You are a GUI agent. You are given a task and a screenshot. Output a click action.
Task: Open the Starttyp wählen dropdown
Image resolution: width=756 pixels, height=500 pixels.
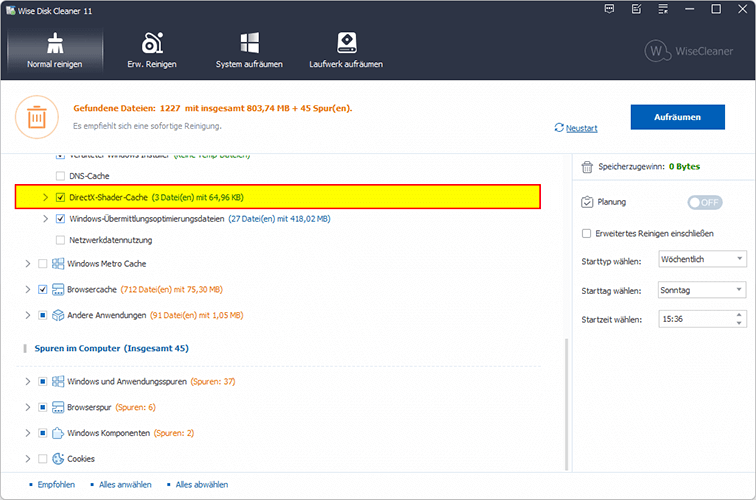coord(702,259)
